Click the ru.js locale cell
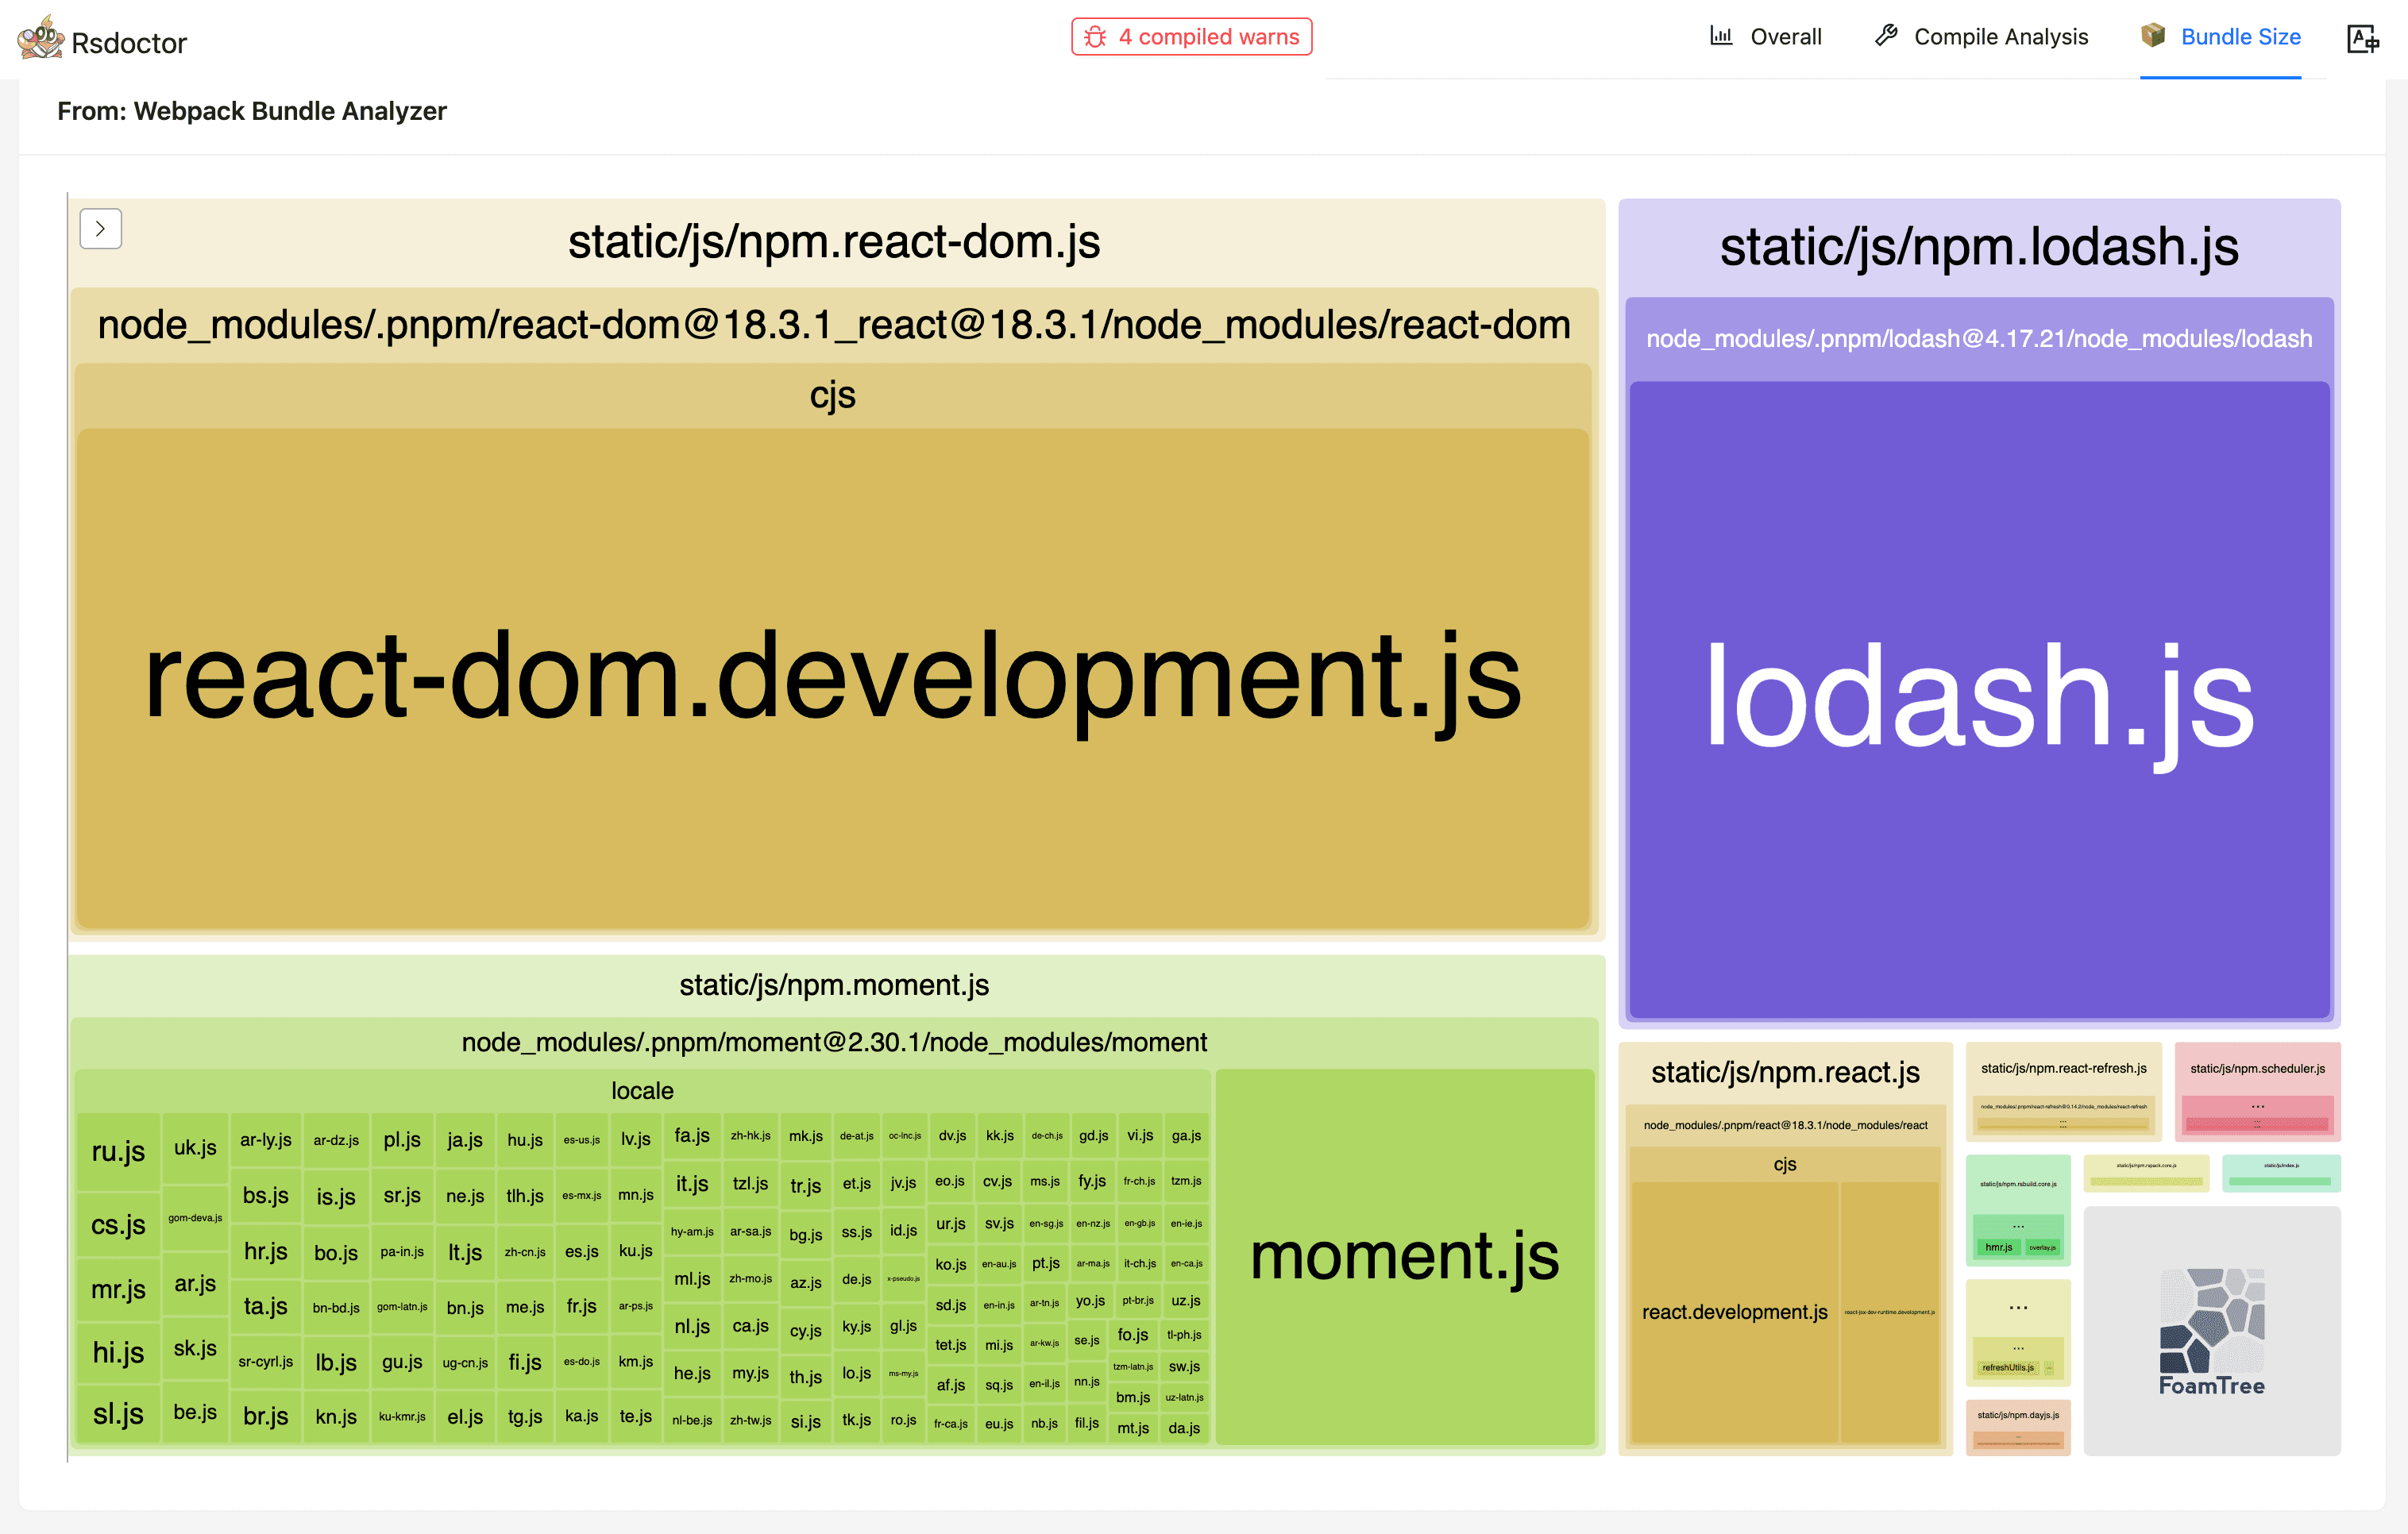 coord(118,1151)
